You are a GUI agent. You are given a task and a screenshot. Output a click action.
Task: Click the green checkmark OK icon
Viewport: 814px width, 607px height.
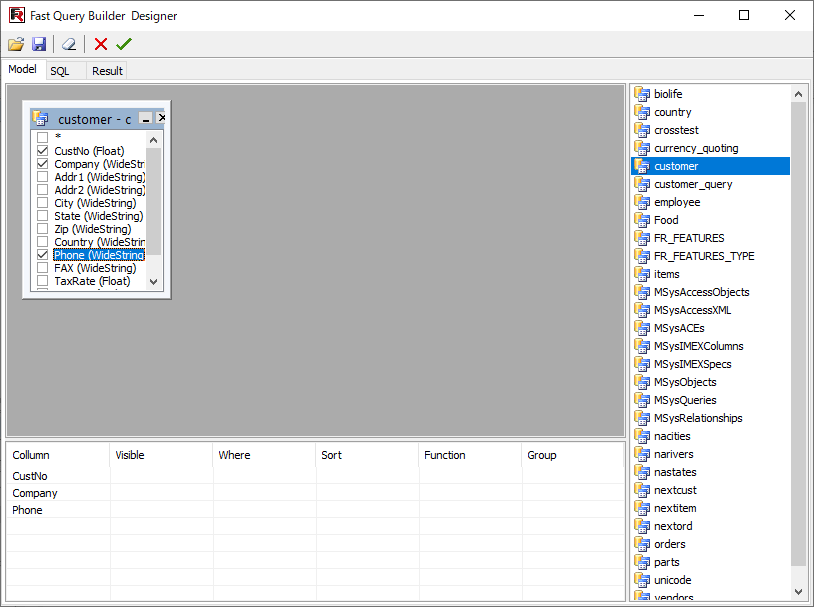tap(124, 44)
